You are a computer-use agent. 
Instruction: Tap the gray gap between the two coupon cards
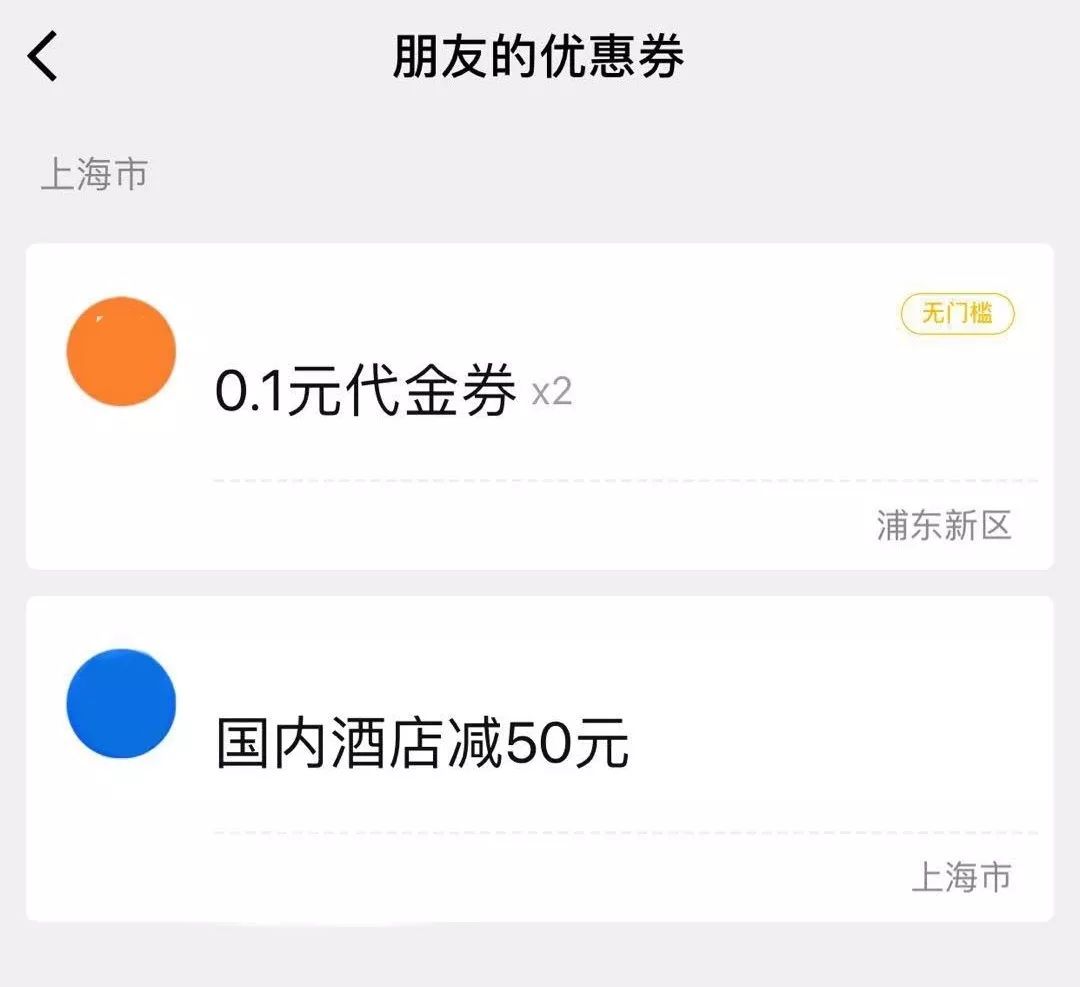click(x=540, y=583)
